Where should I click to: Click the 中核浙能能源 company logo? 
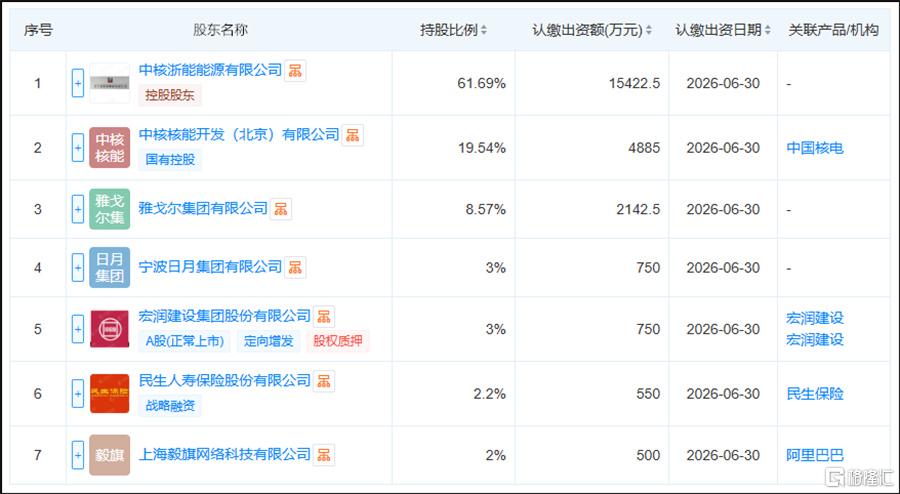110,83
